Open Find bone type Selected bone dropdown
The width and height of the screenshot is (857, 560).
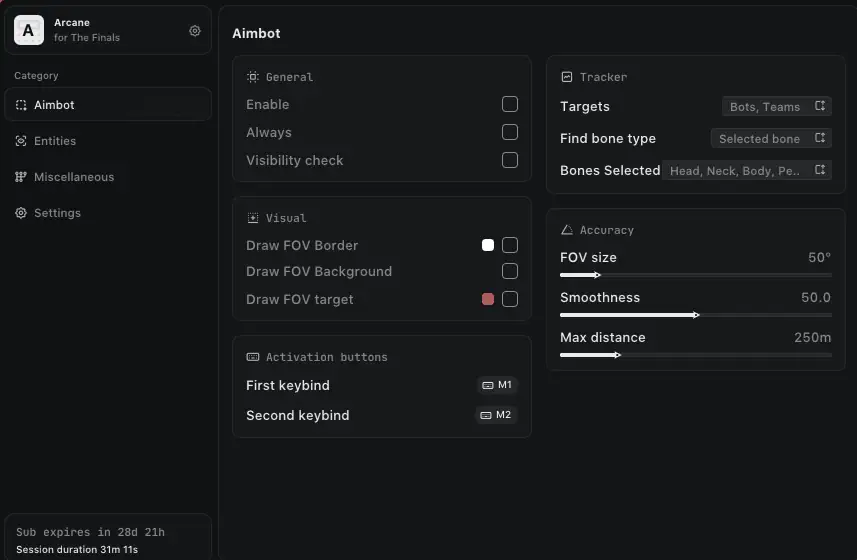click(771, 138)
